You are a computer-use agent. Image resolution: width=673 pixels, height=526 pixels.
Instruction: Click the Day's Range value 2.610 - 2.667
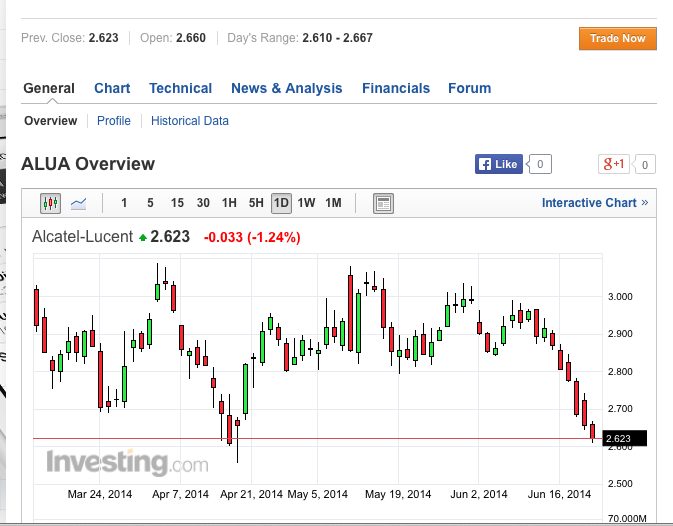point(337,38)
